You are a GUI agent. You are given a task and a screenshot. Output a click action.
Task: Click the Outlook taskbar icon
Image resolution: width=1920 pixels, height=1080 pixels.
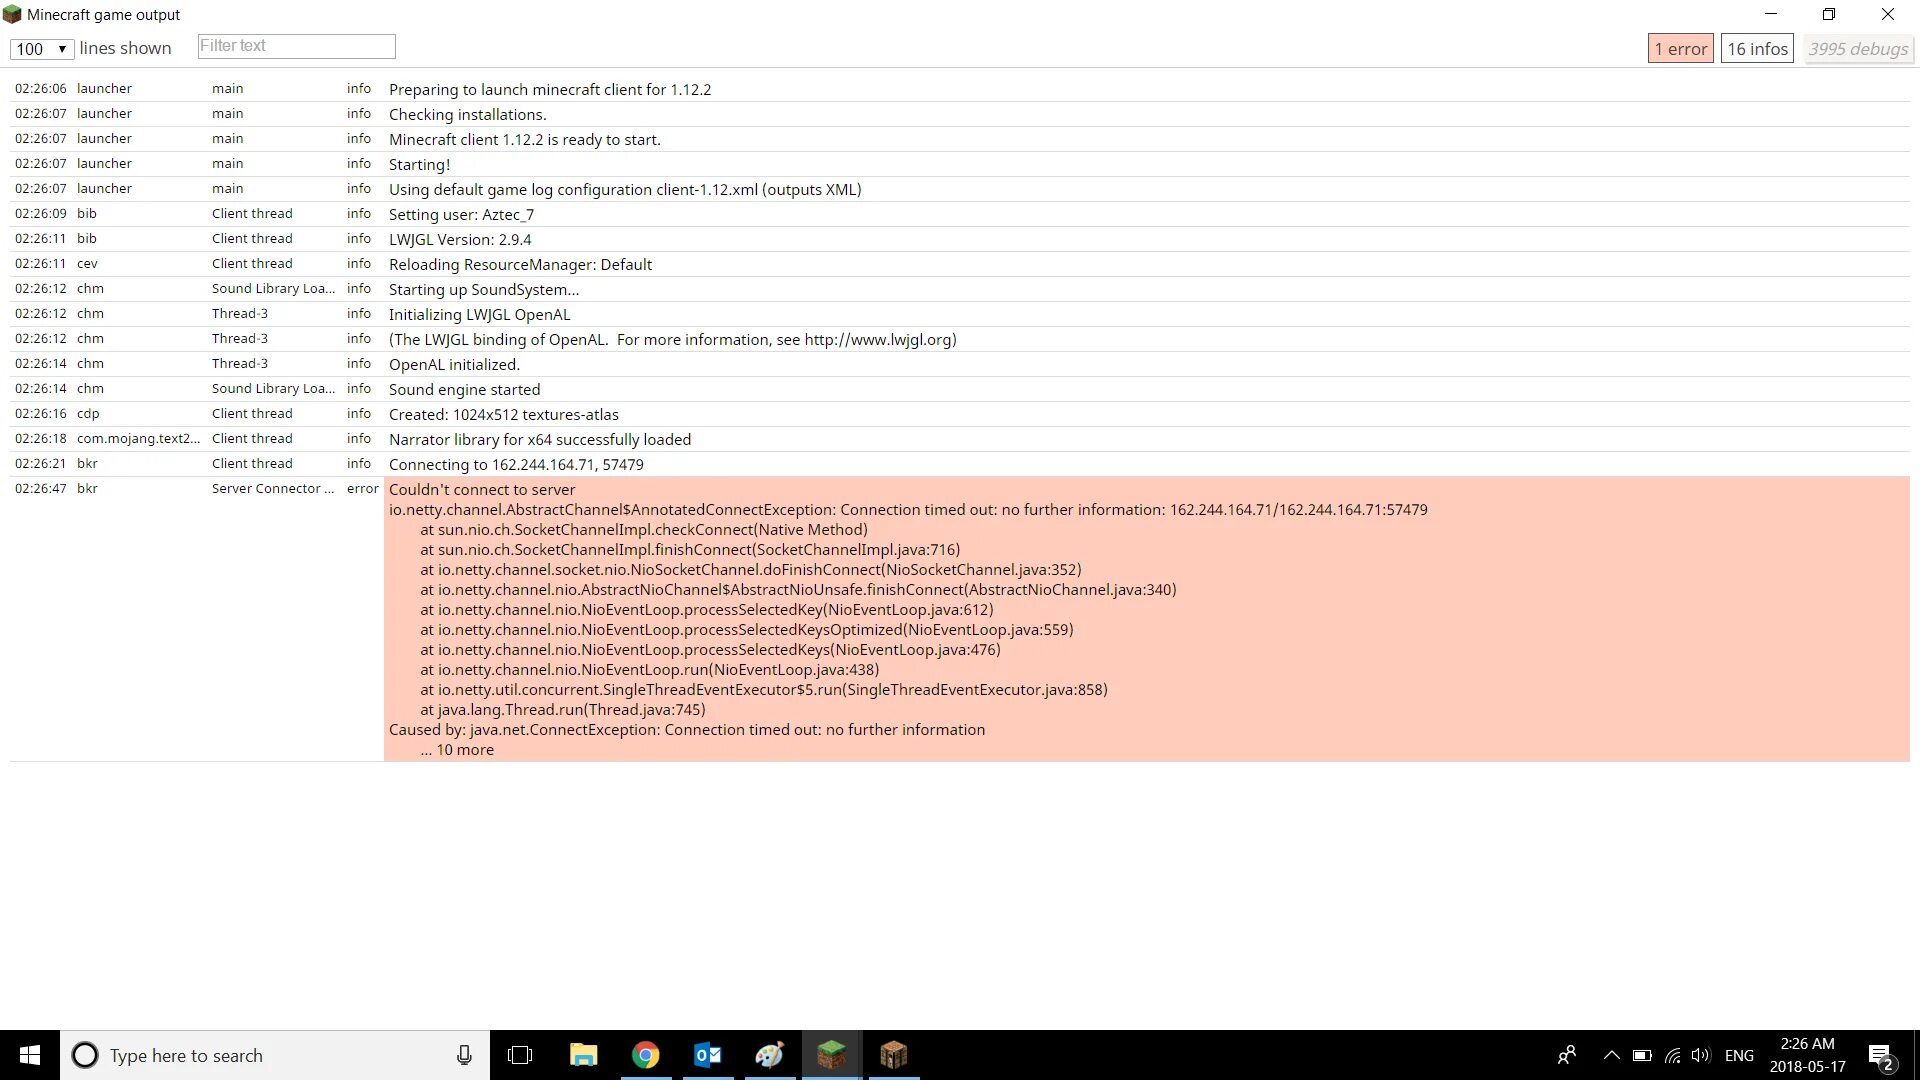tap(708, 1054)
